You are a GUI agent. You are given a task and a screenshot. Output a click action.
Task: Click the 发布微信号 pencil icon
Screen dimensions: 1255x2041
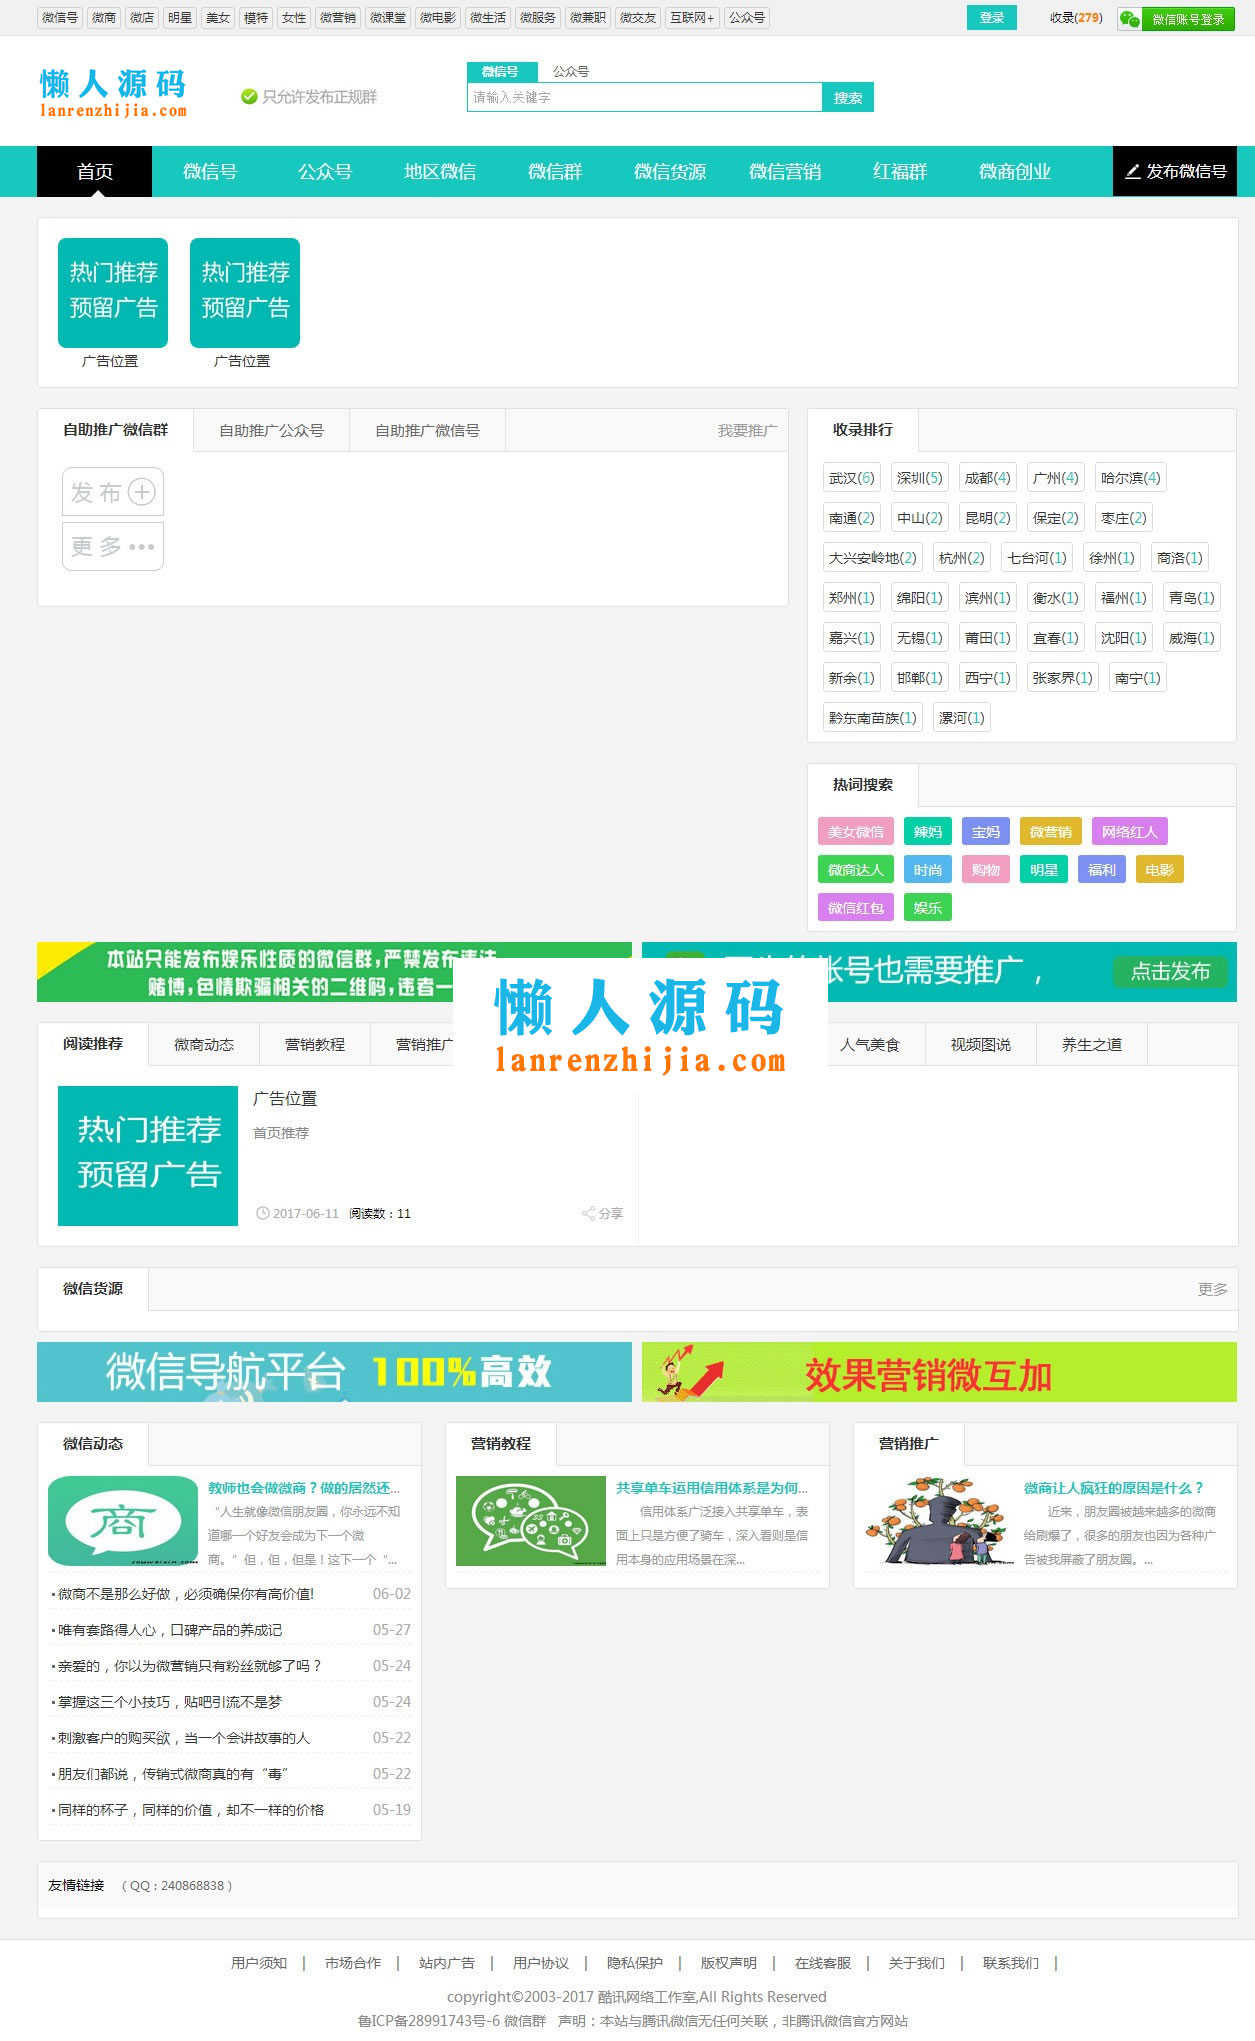pyautogui.click(x=1133, y=172)
